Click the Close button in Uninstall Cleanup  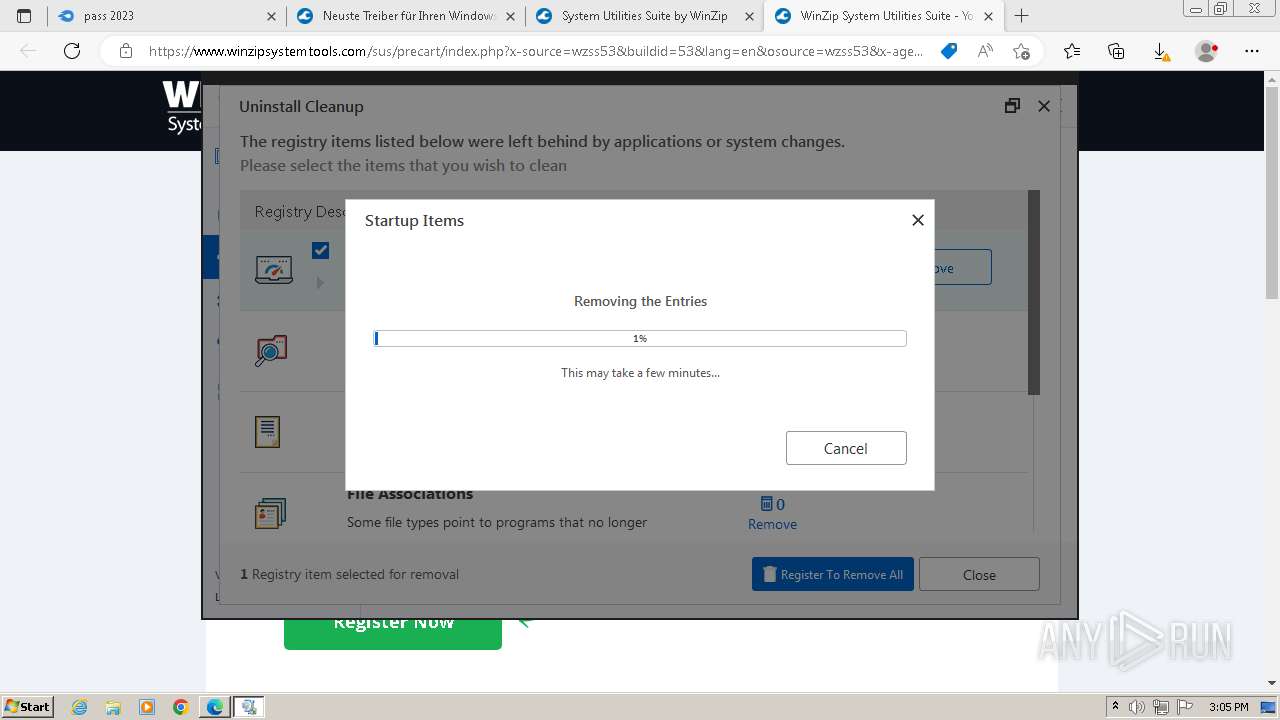tap(979, 574)
